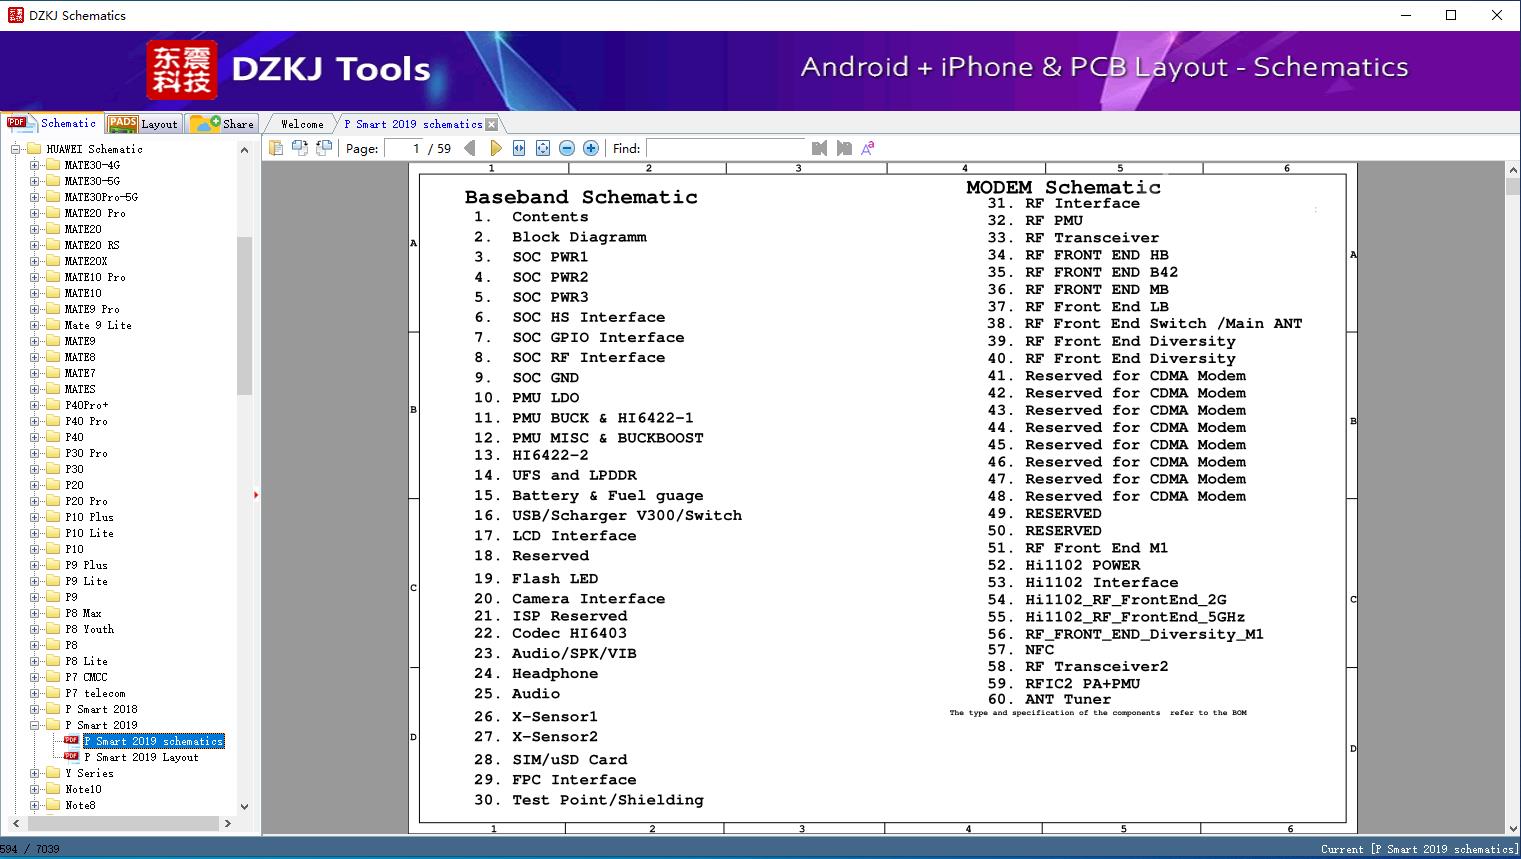This screenshot has width=1521, height=859.
Task: Expand the P10 Plus folder
Action: pos(35,517)
